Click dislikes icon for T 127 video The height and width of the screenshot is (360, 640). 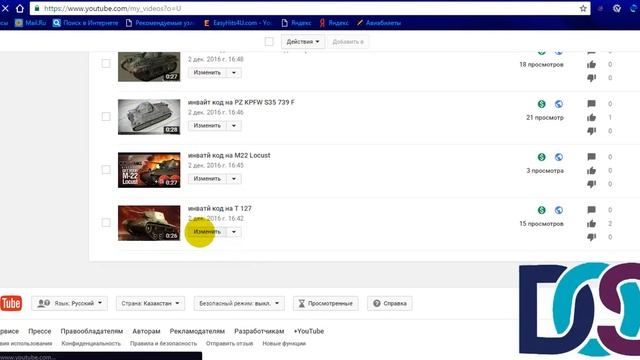(591, 237)
